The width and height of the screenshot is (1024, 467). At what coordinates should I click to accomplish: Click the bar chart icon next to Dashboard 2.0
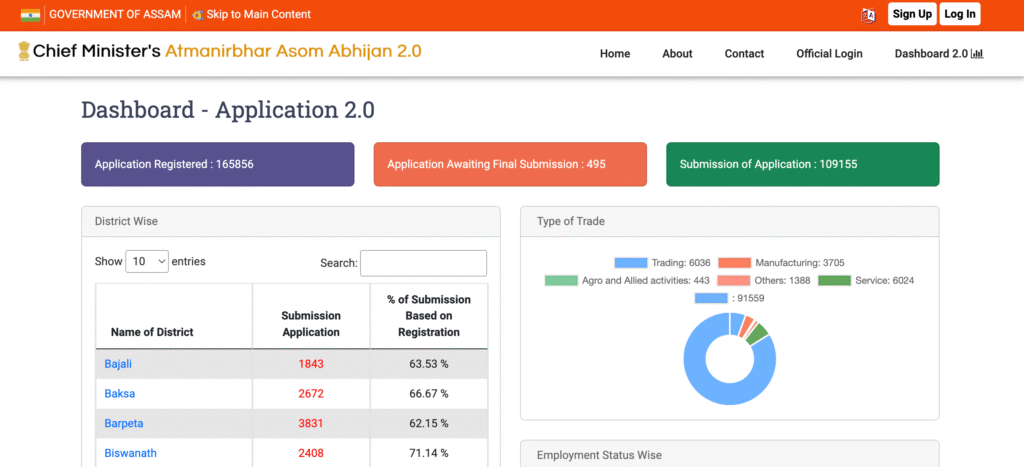coord(977,54)
